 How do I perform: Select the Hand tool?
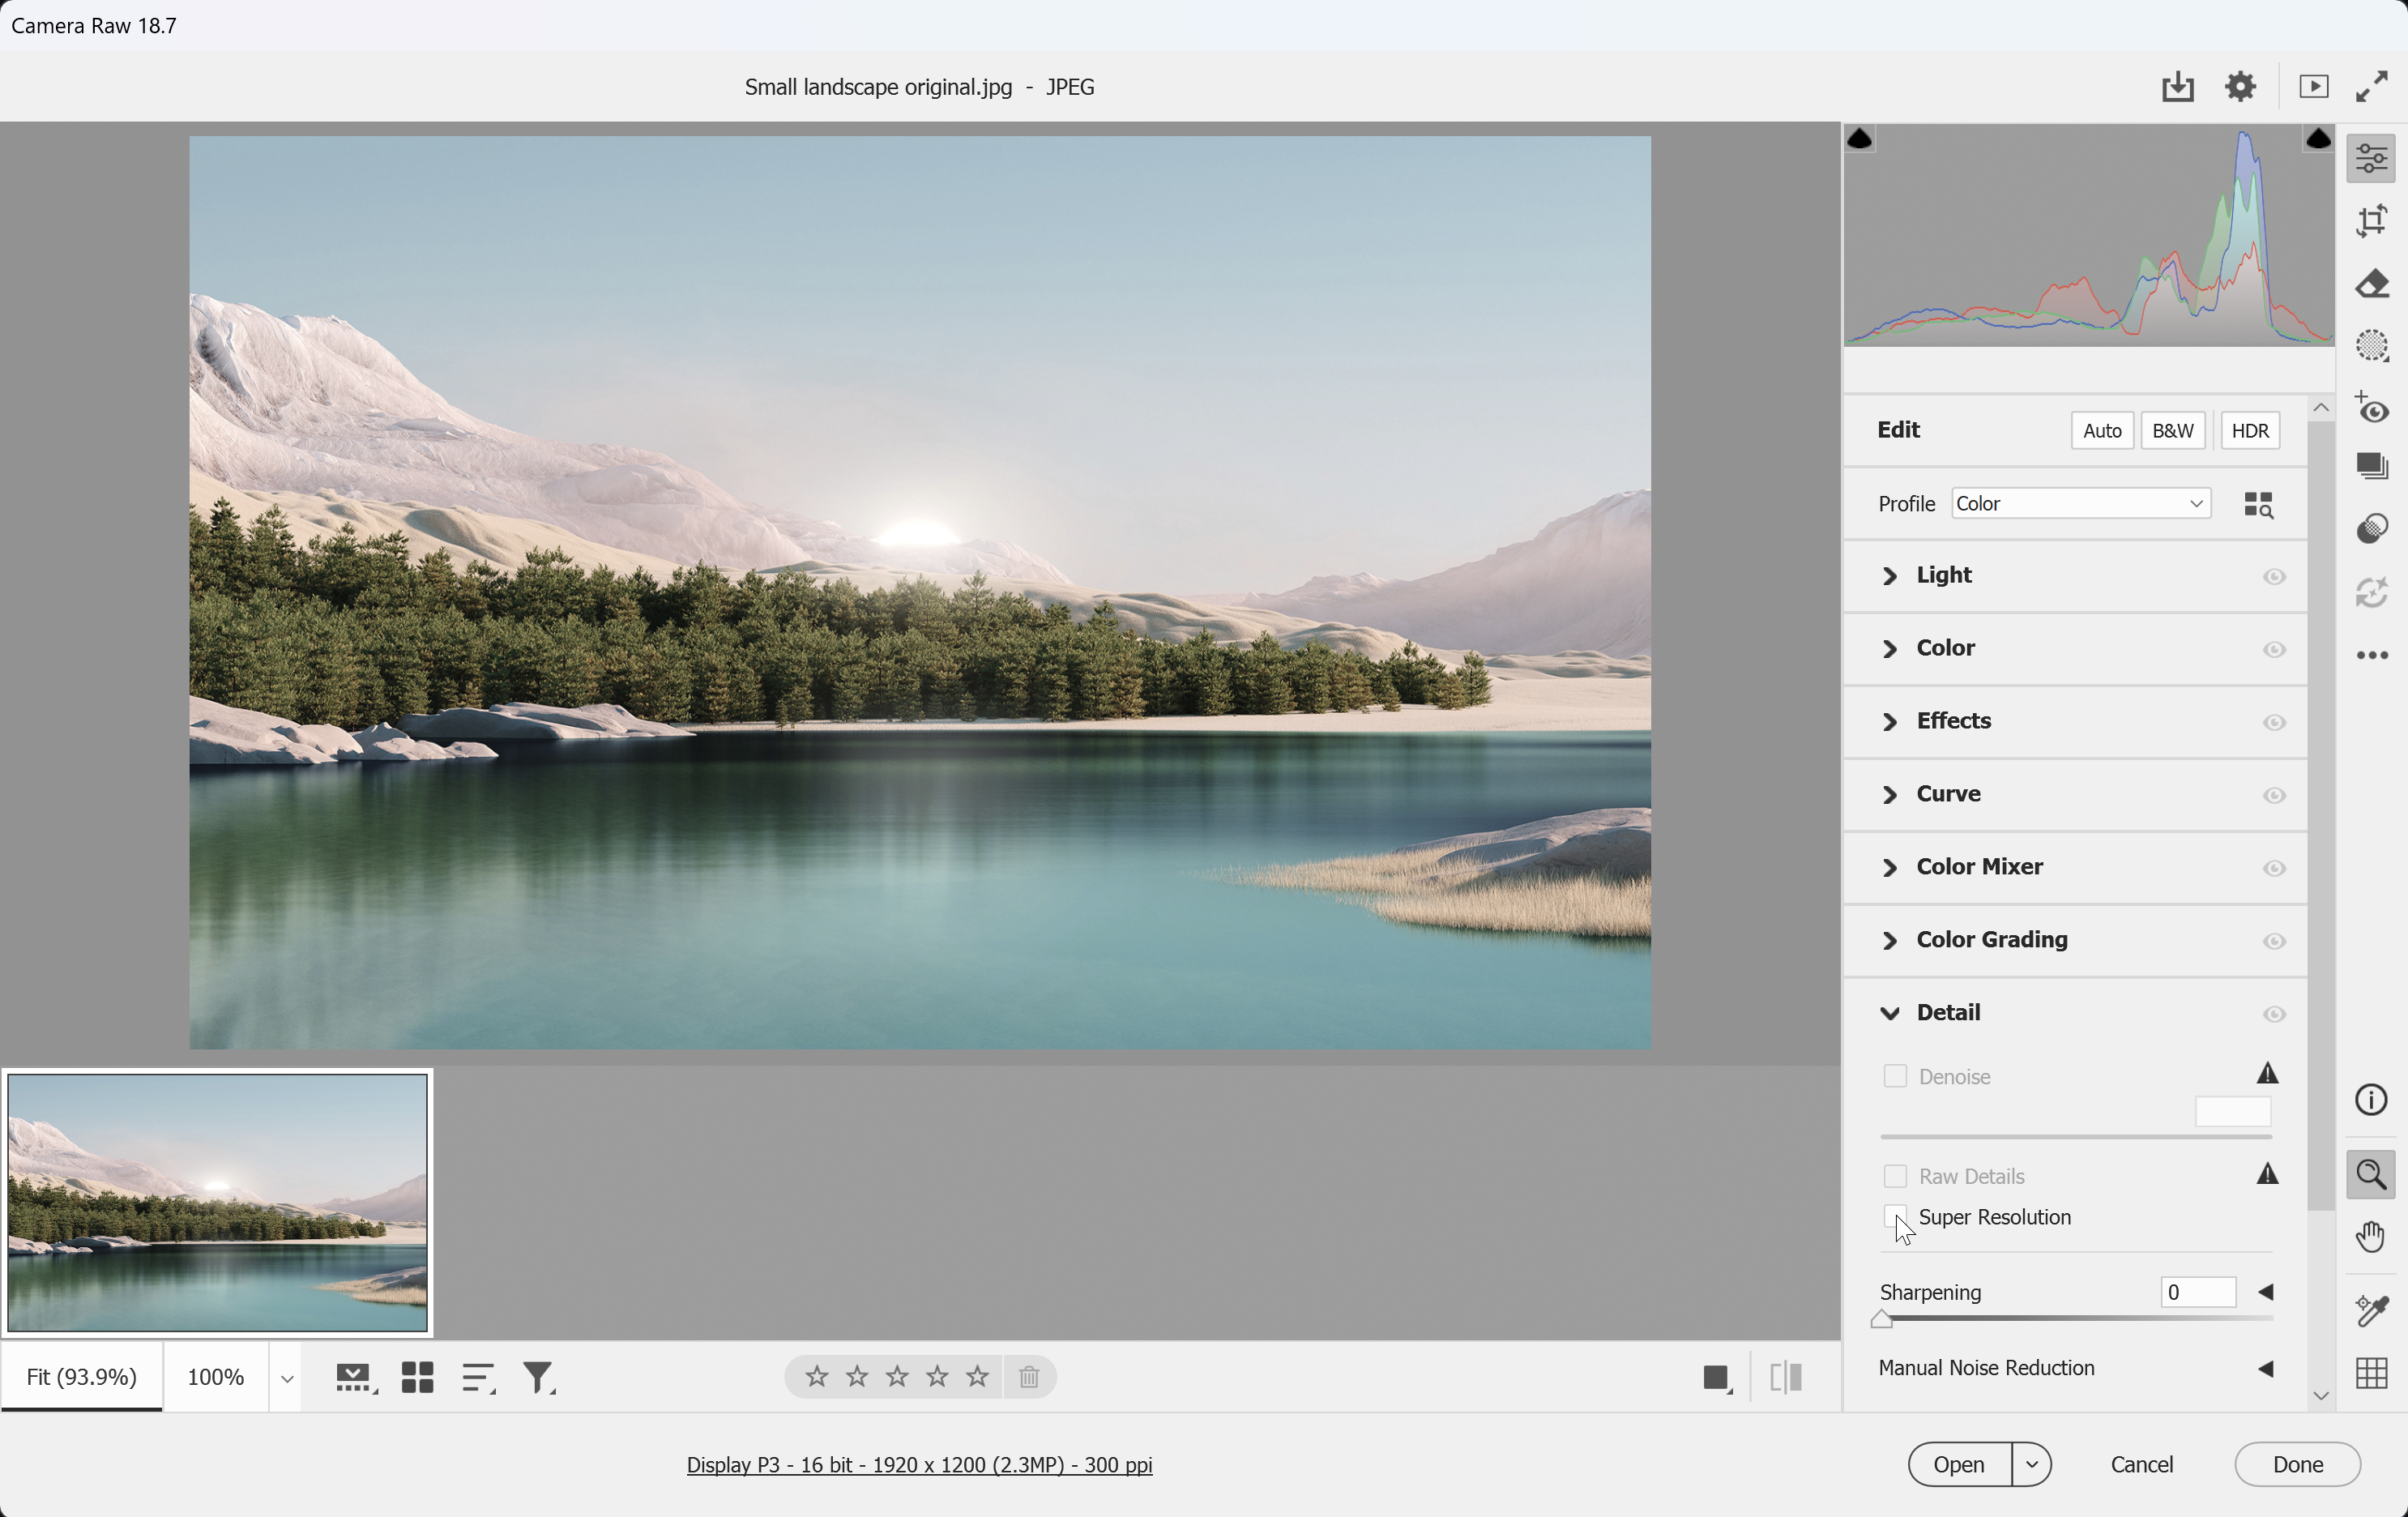pos(2371,1237)
